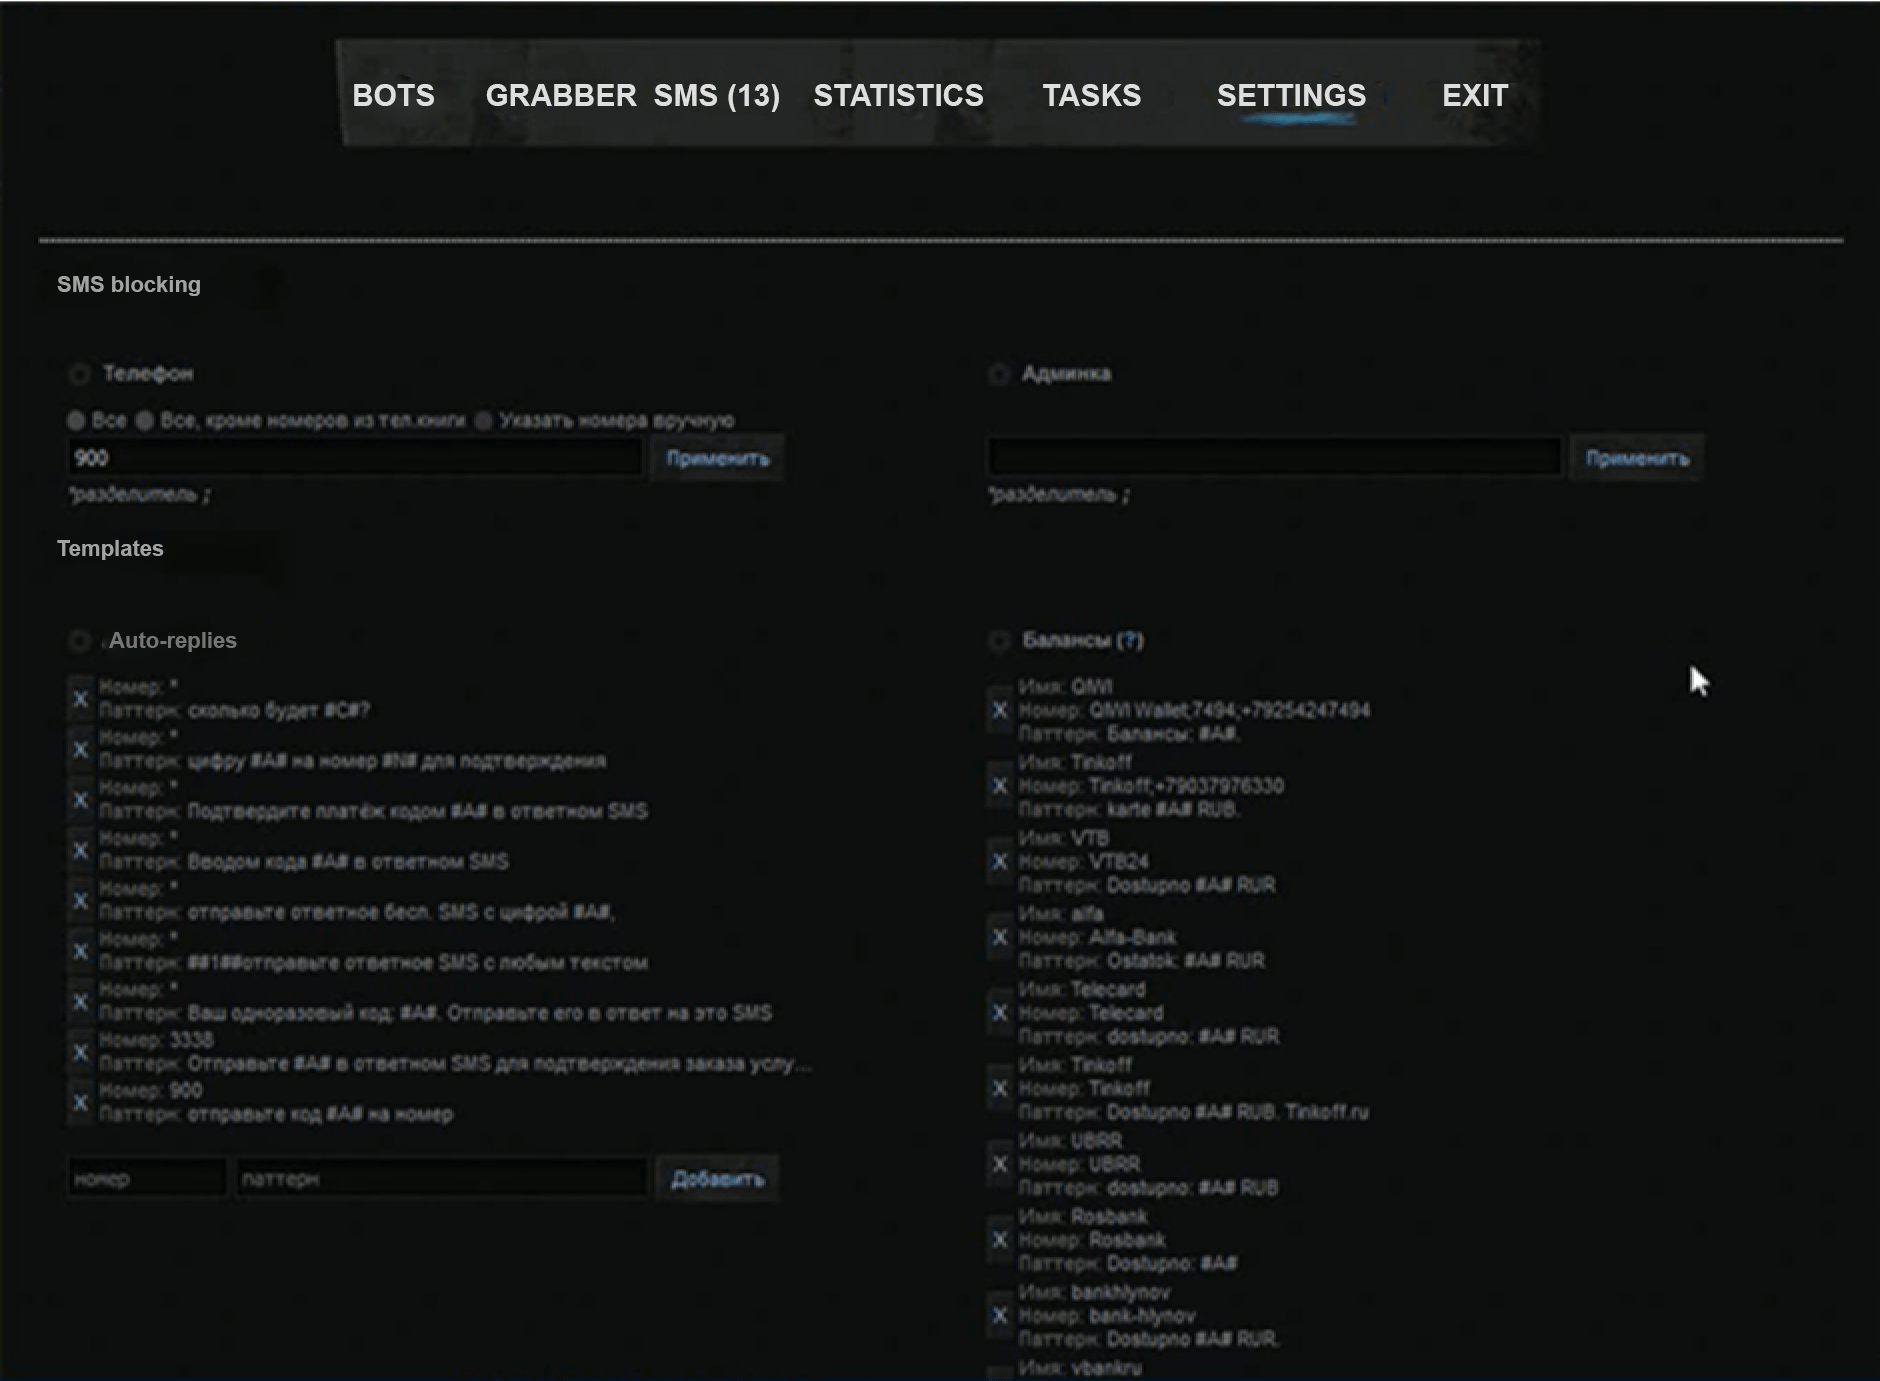
Task: Switch to the SMS (13) tab
Action: tap(716, 96)
